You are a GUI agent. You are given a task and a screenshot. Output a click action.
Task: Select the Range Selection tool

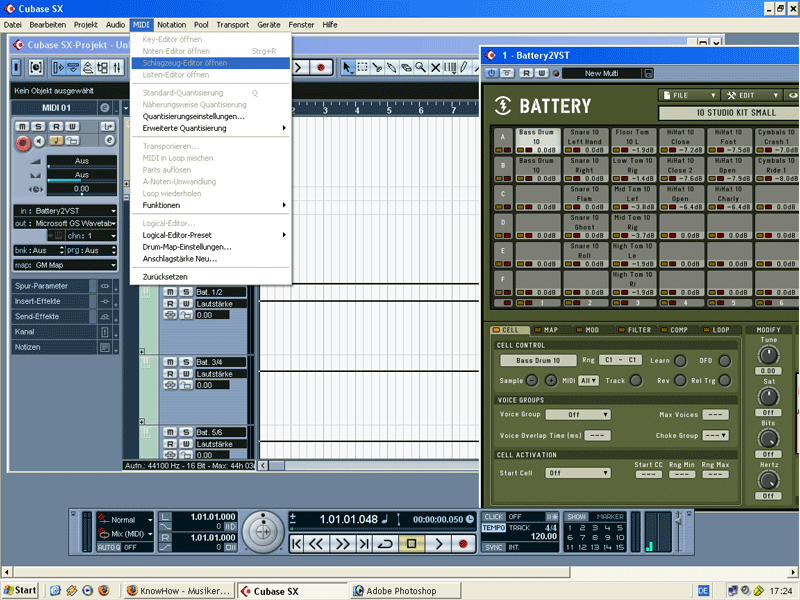(362, 67)
